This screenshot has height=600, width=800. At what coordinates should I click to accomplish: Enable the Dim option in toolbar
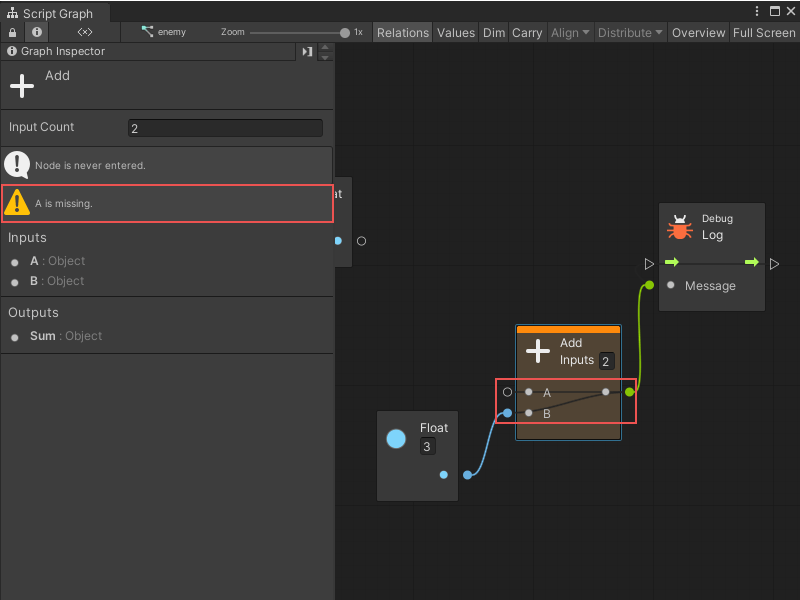point(493,32)
